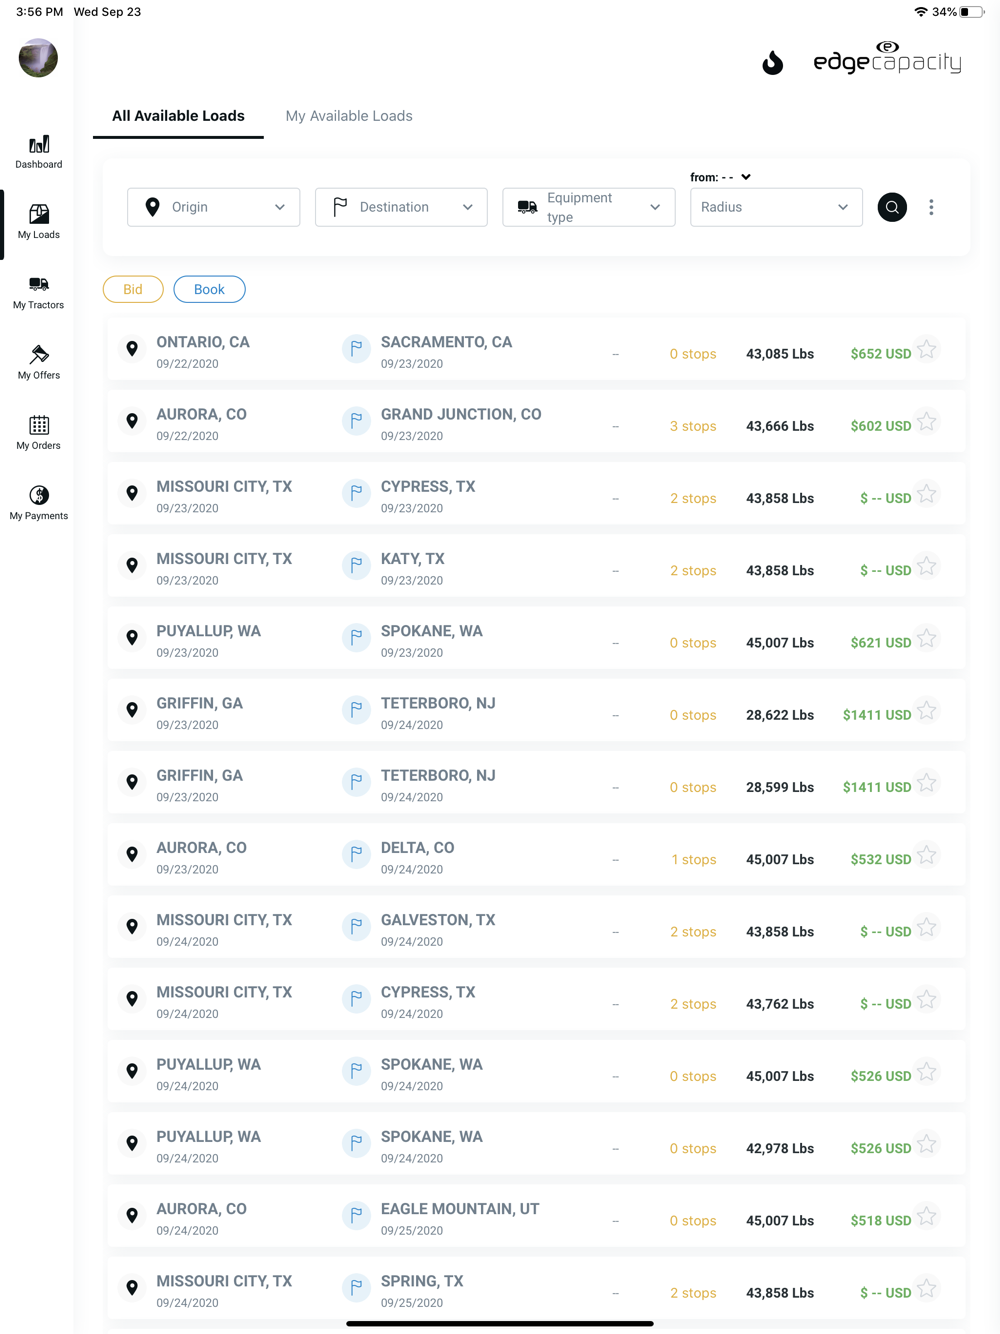Switch to All Available Loads tab
This screenshot has width=1000, height=1334.
tap(178, 116)
